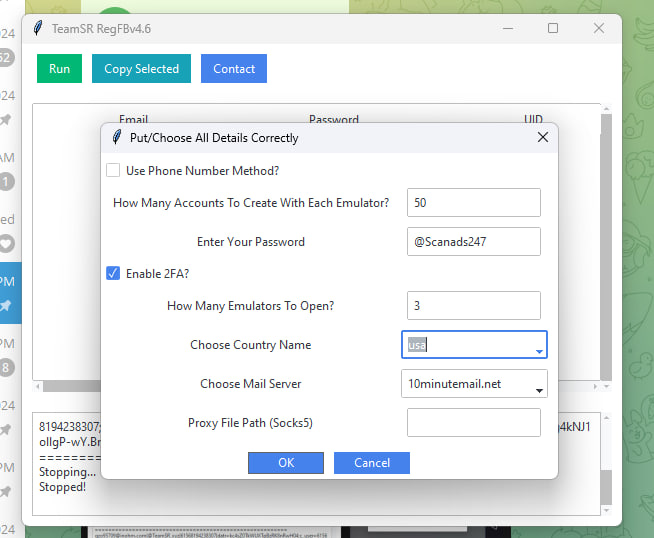Image resolution: width=654 pixels, height=538 pixels.
Task: Minimize the TeamSR RegFBv4.6 window
Action: [507, 28]
